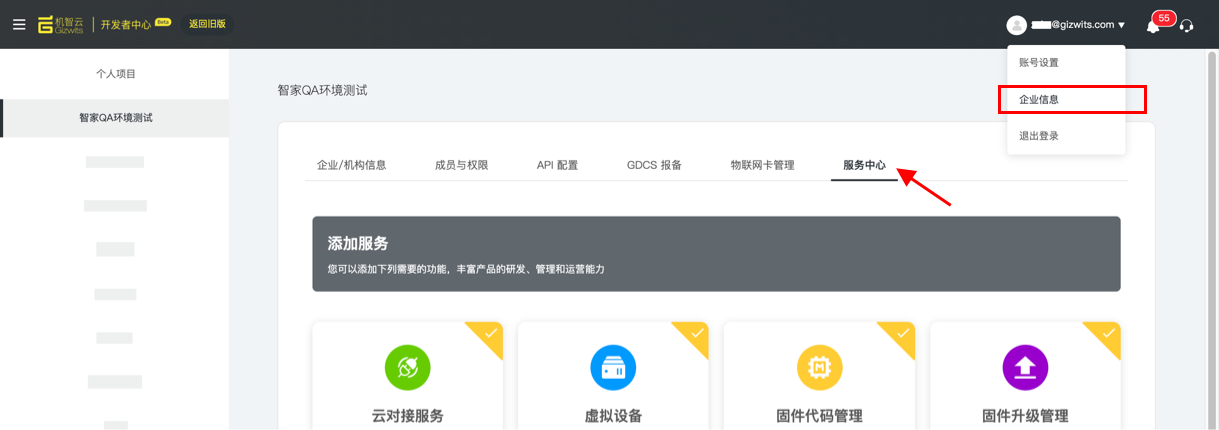Click the purple 固件升级管理 upload icon
The image size is (1219, 430).
pos(1025,367)
